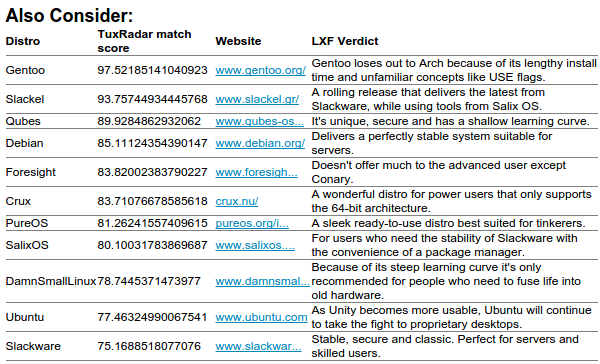Open the SalixOS website link
Screen dimensions: 600x364
[255, 245]
